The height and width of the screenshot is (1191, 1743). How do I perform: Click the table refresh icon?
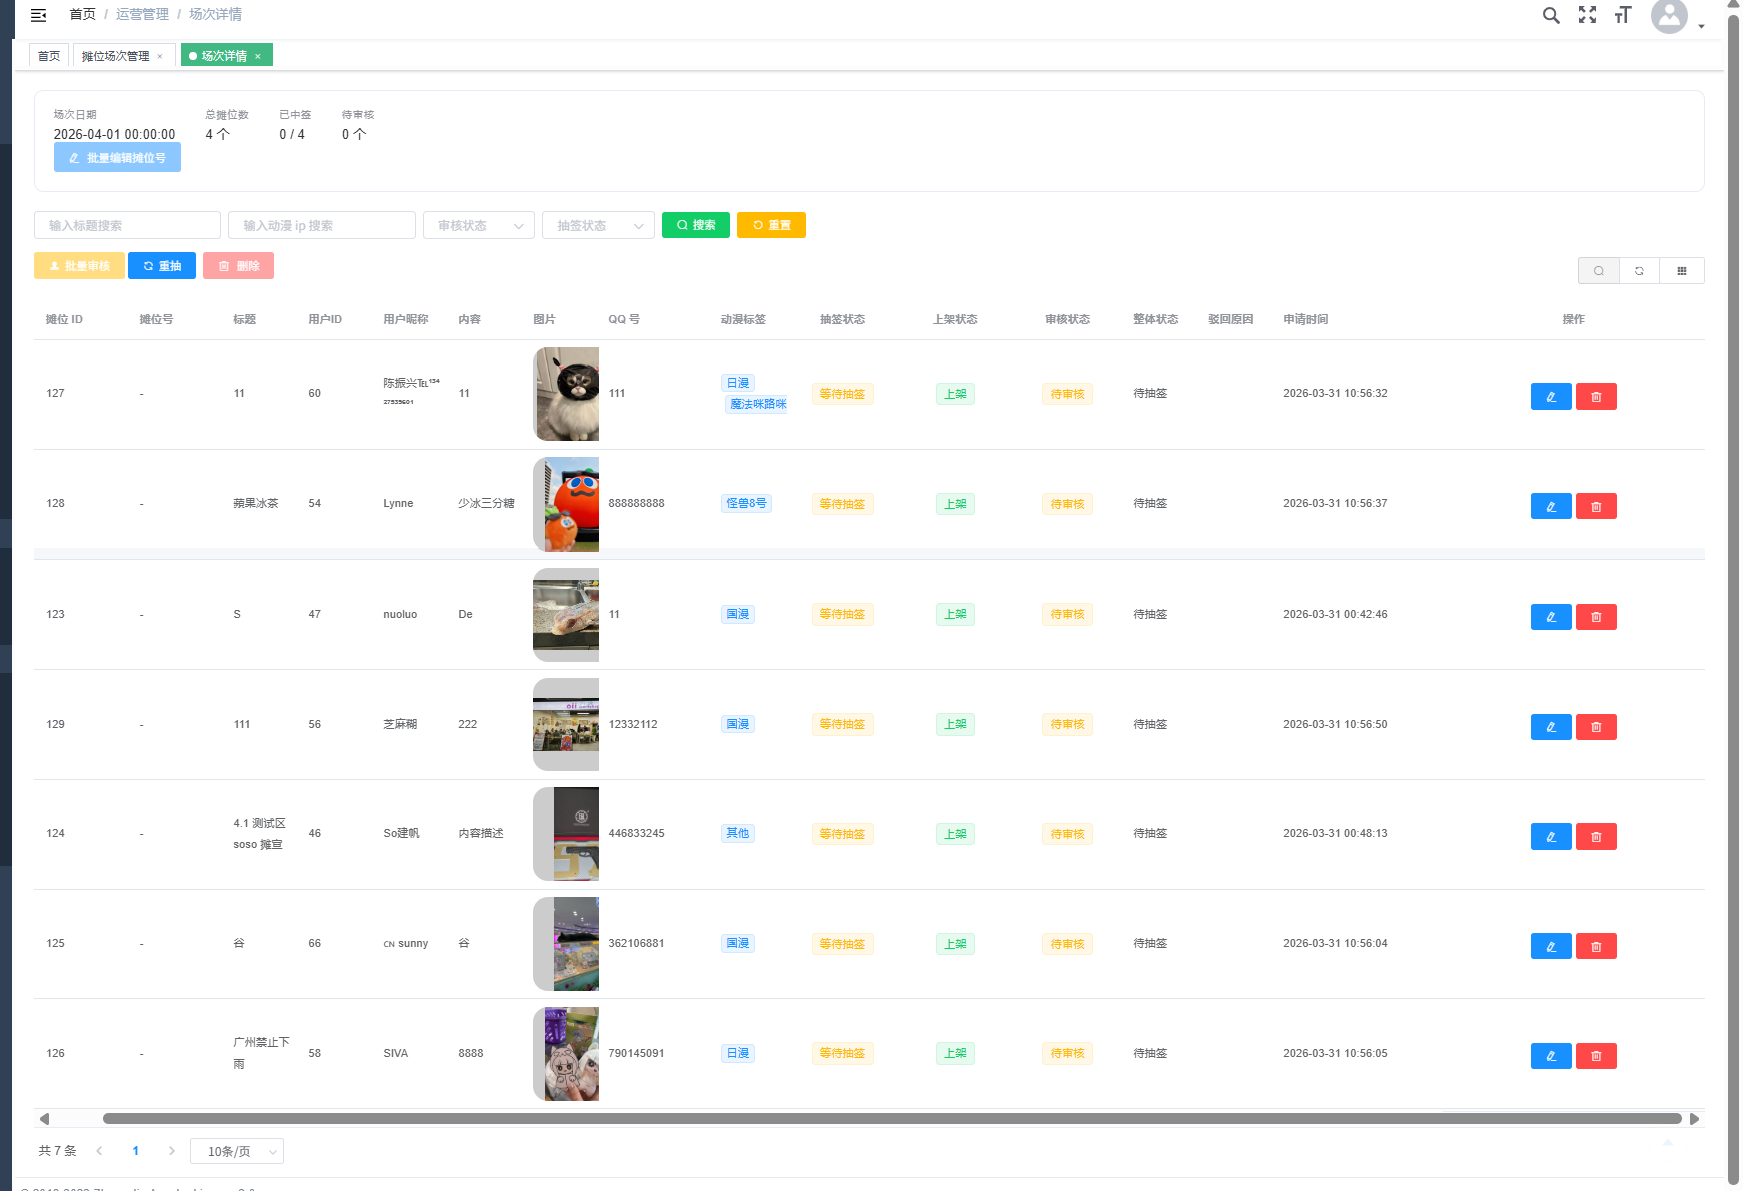pos(1639,271)
